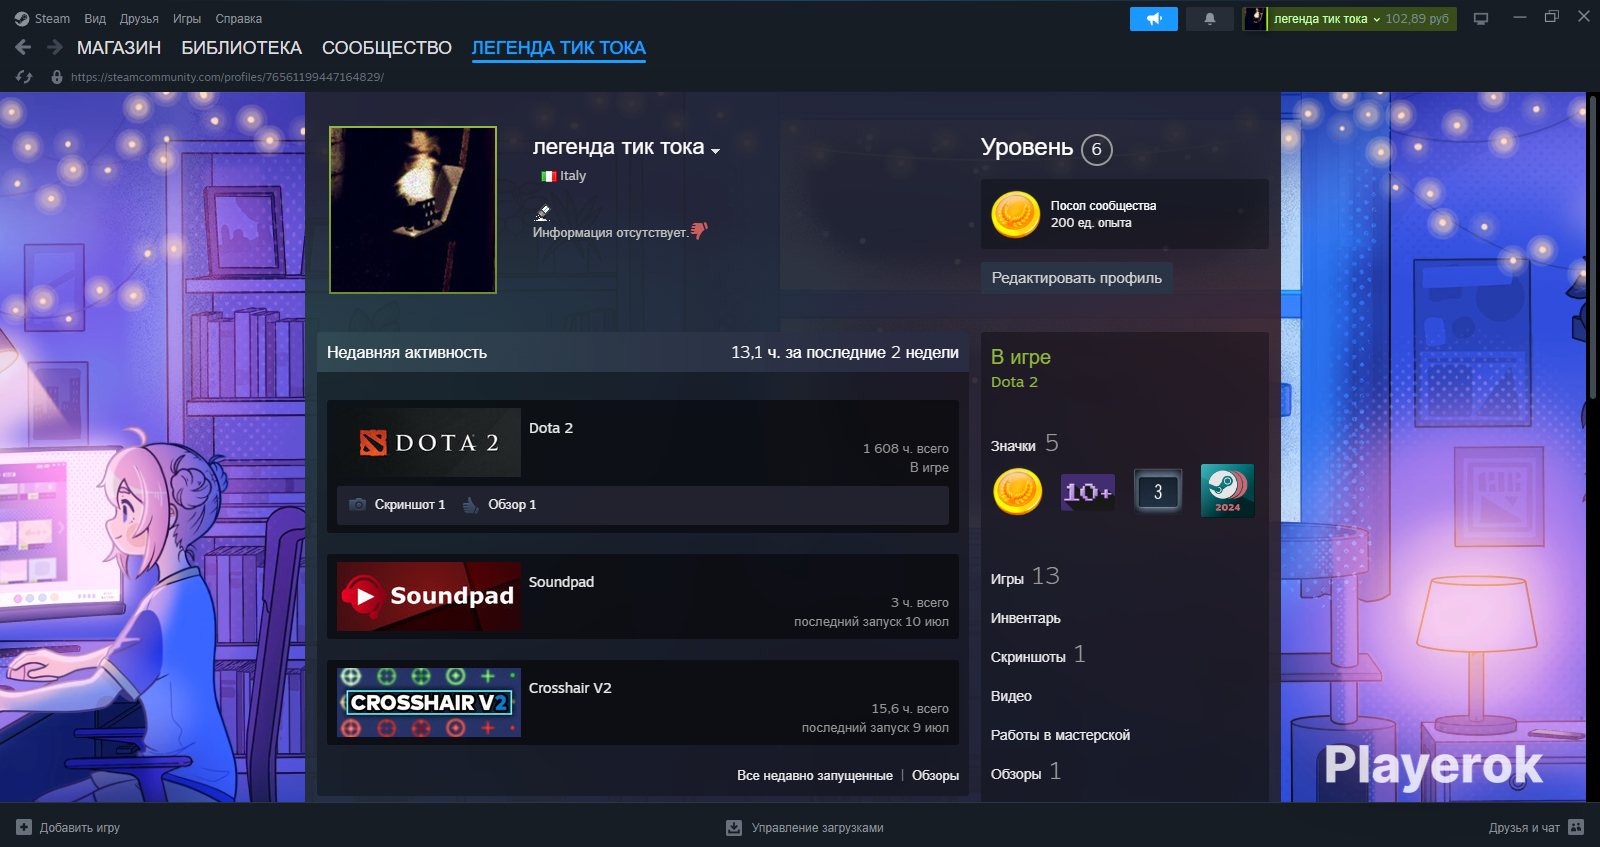The height and width of the screenshot is (847, 1600).
Task: Open the Обзоры link under recent activity
Action: [935, 776]
